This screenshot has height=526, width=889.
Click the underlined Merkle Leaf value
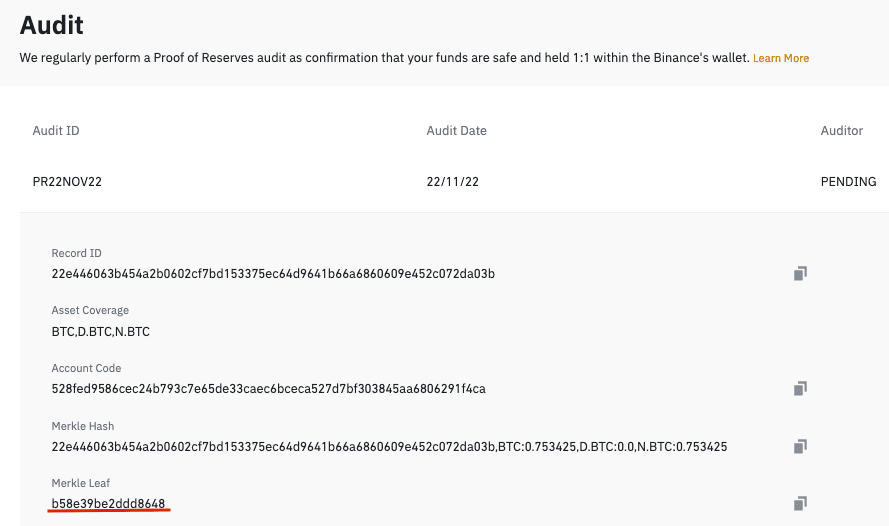[108, 502]
